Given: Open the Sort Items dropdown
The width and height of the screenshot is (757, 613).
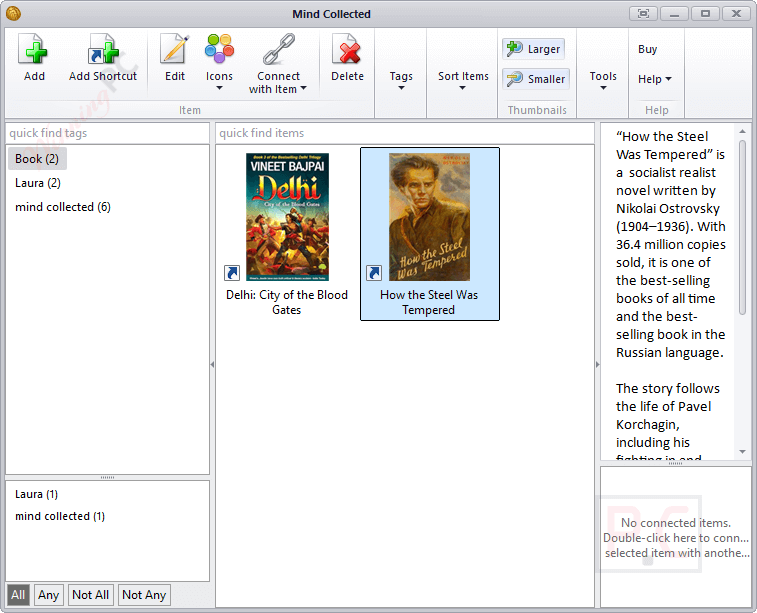Looking at the screenshot, I should tap(463, 80).
